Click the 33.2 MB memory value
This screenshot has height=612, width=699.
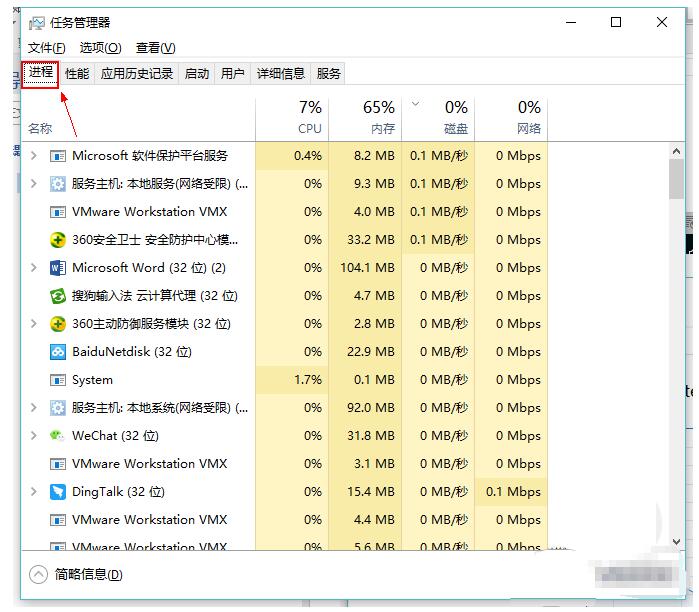coord(371,240)
